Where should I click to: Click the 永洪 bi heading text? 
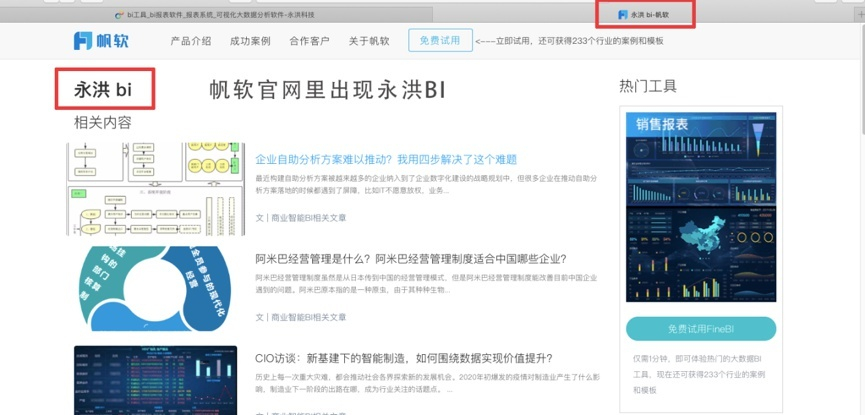[103, 89]
